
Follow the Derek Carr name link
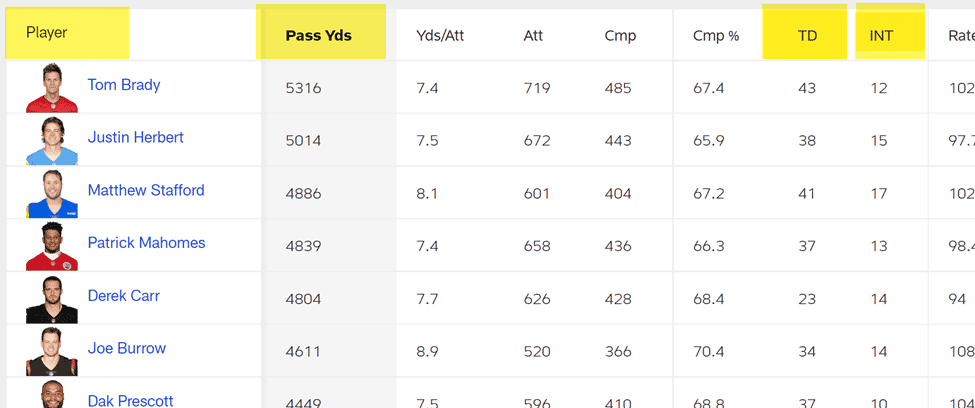click(x=124, y=295)
